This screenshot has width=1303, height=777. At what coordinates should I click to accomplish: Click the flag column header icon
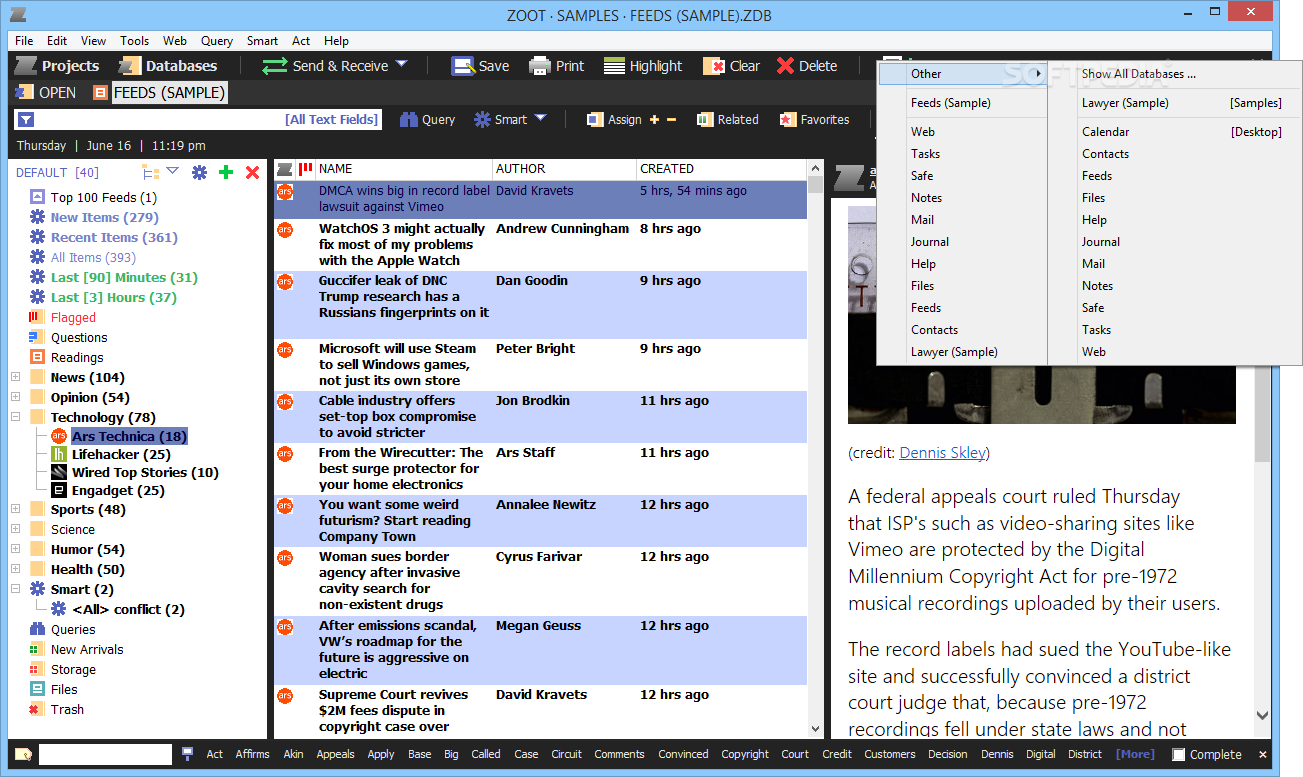tap(306, 169)
